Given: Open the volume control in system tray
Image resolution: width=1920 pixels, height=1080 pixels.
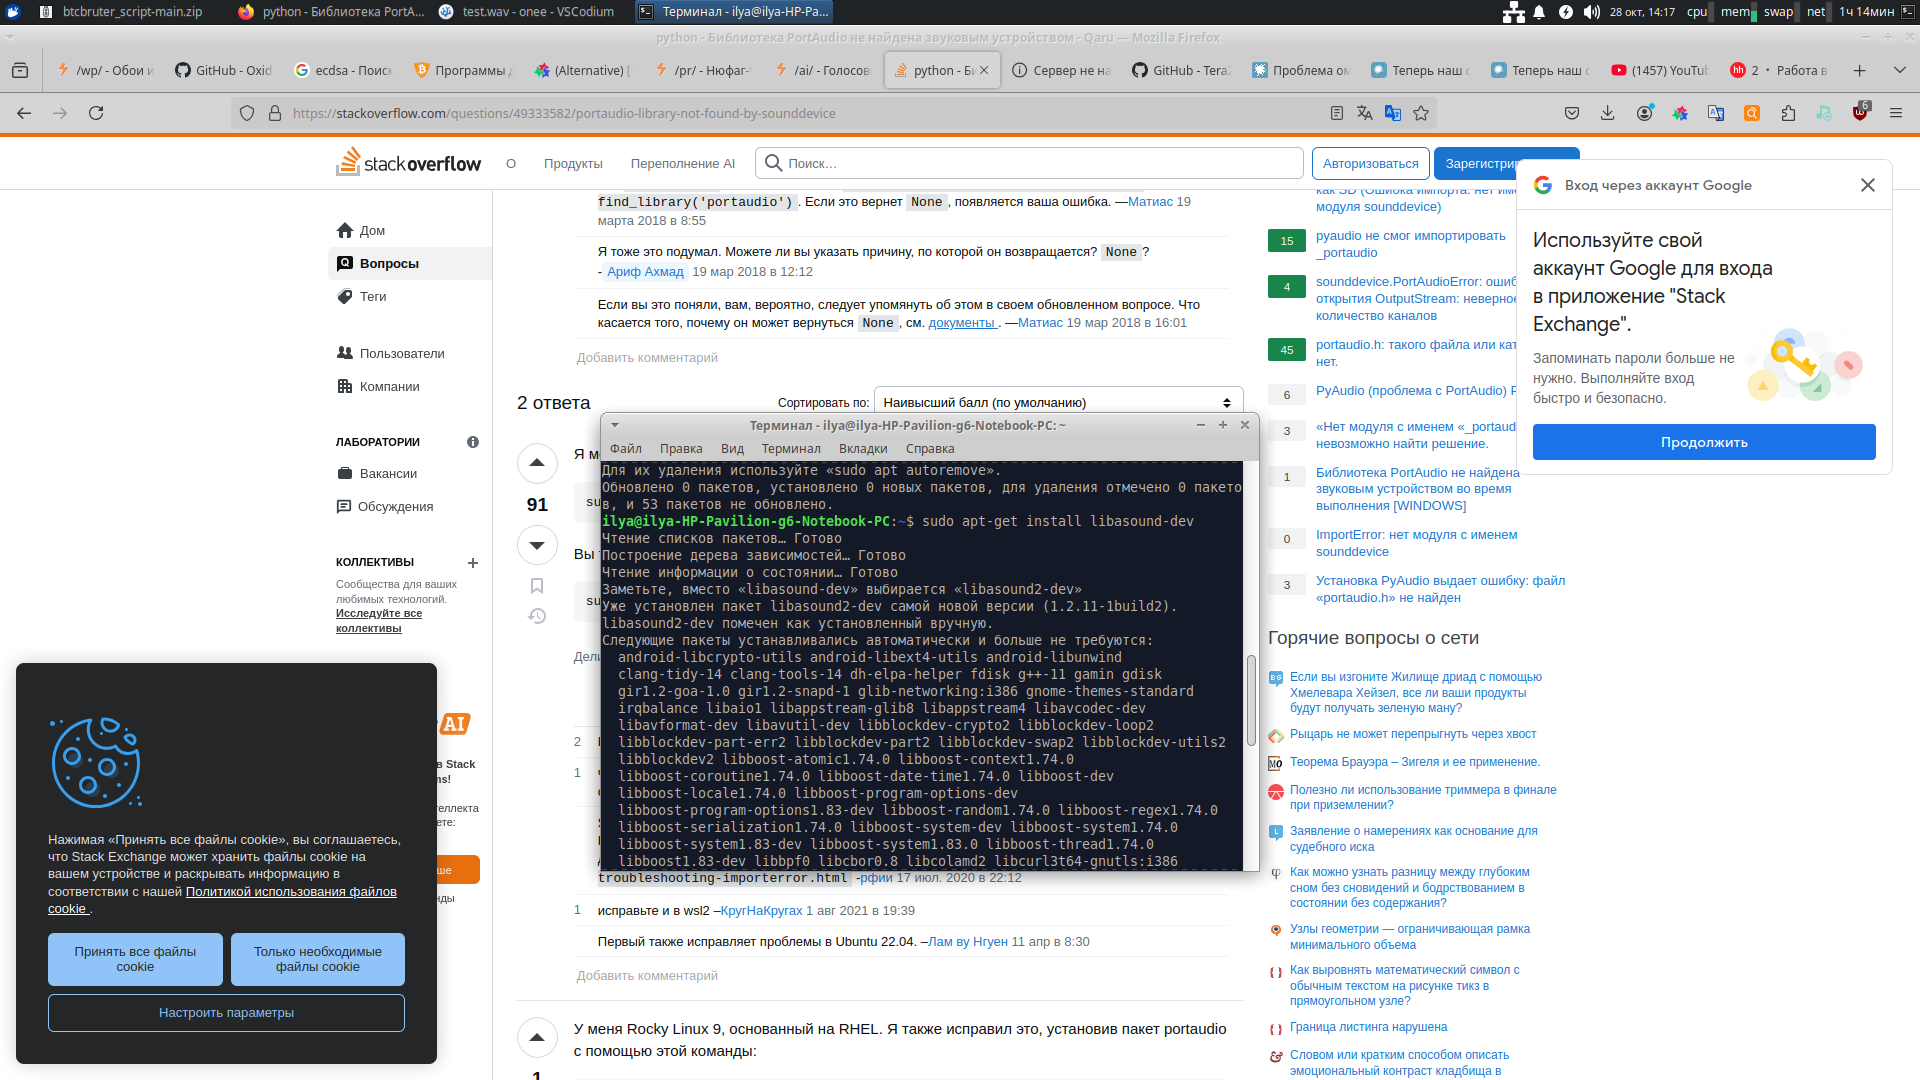Looking at the screenshot, I should 1591,12.
